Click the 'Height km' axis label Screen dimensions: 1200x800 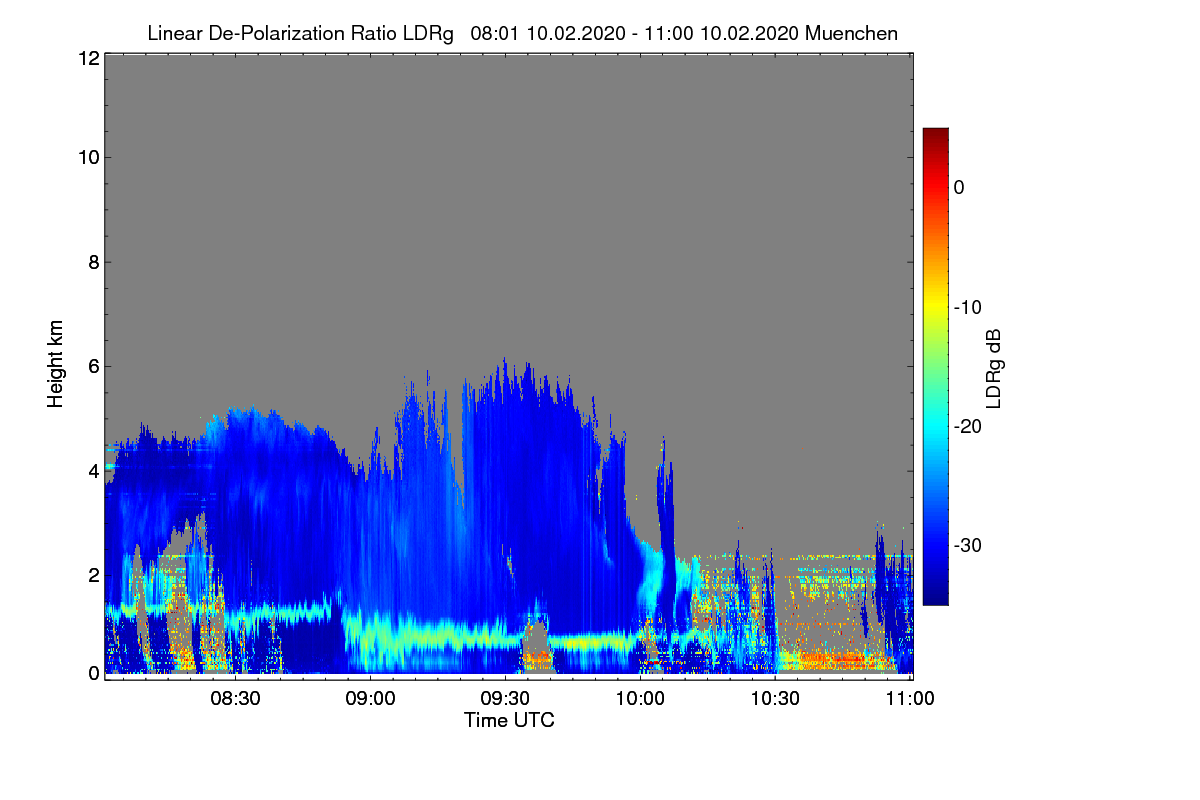click(56, 364)
